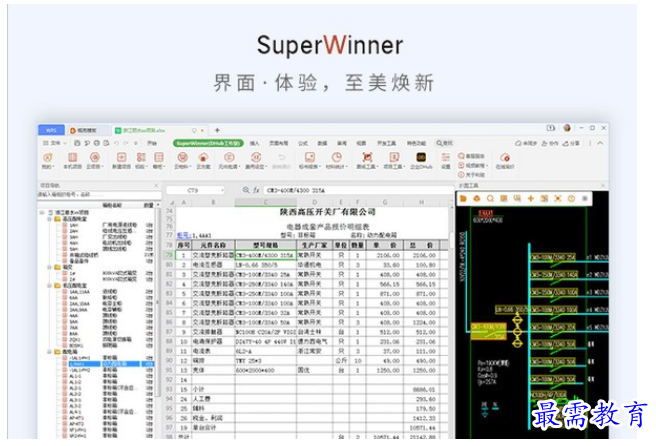Click the formula bar with CM3-400M text
This screenshot has width=656, height=446.
click(x=358, y=190)
